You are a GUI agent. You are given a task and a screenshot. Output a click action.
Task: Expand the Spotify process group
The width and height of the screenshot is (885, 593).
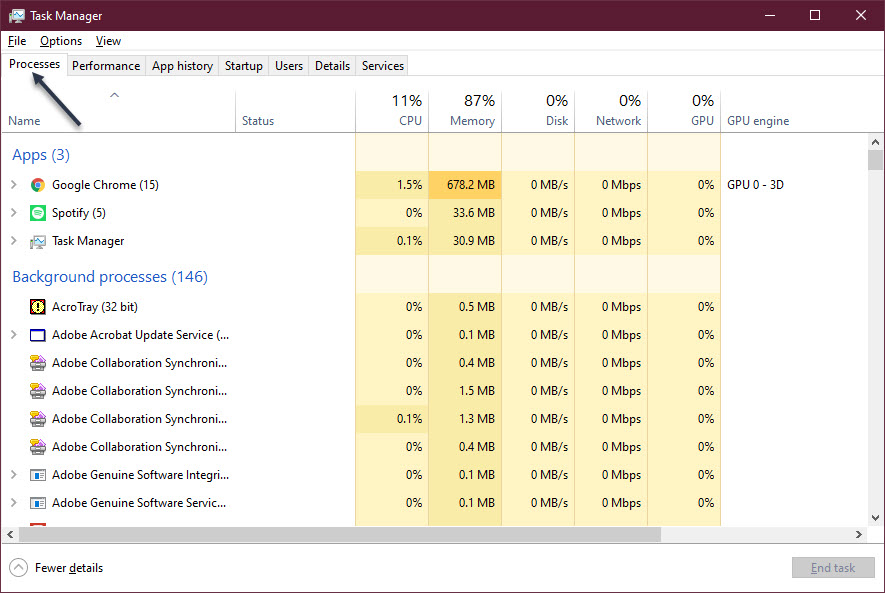14,213
